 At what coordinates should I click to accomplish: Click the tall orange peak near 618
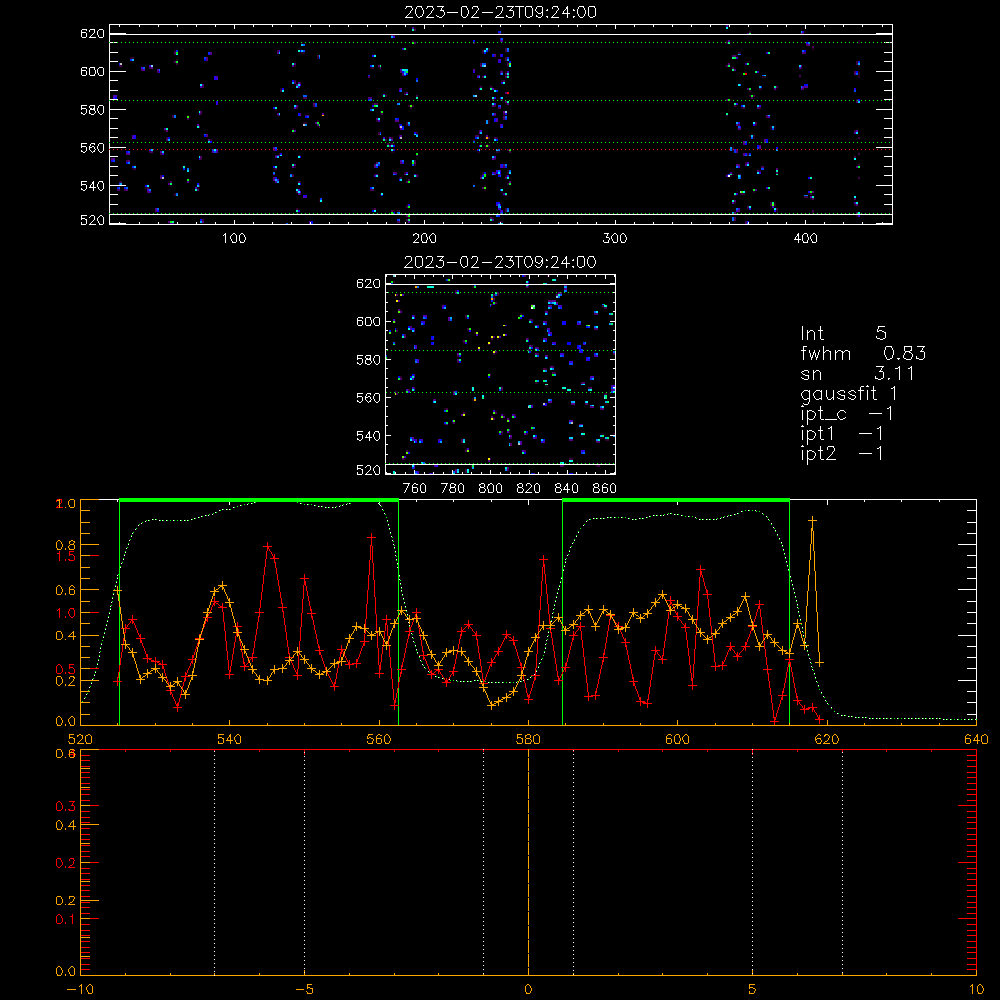click(x=812, y=520)
